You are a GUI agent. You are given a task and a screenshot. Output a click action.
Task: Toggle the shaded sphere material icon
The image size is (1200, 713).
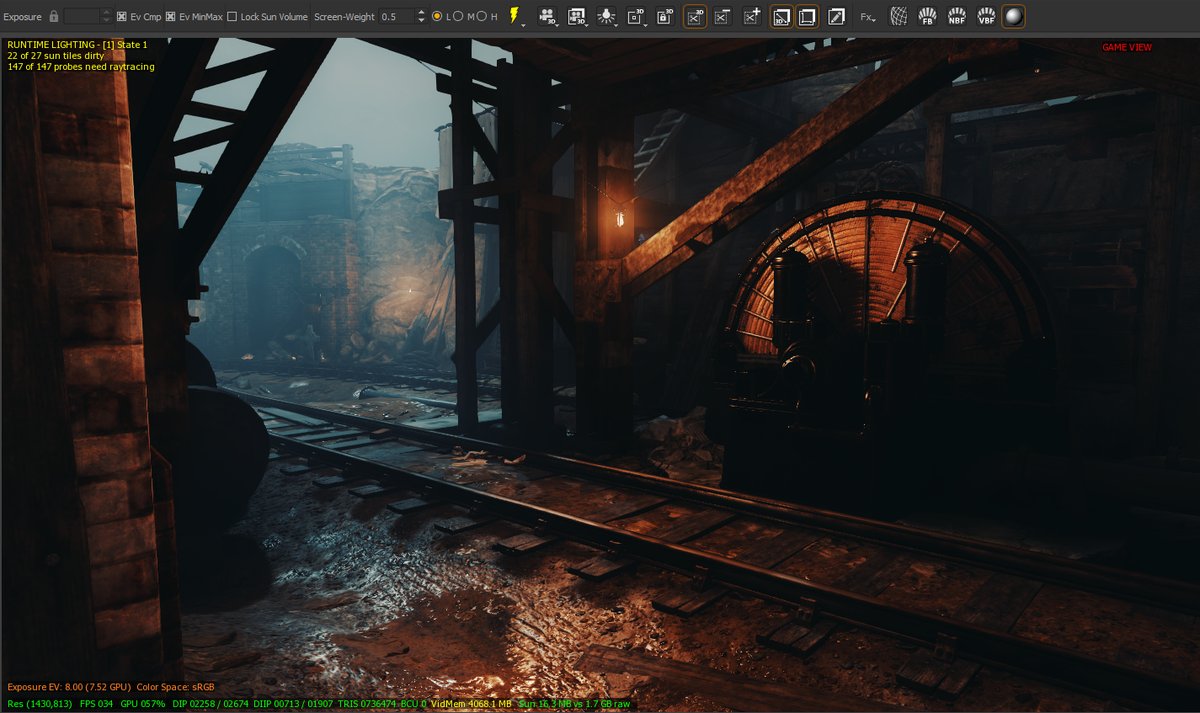click(1013, 17)
